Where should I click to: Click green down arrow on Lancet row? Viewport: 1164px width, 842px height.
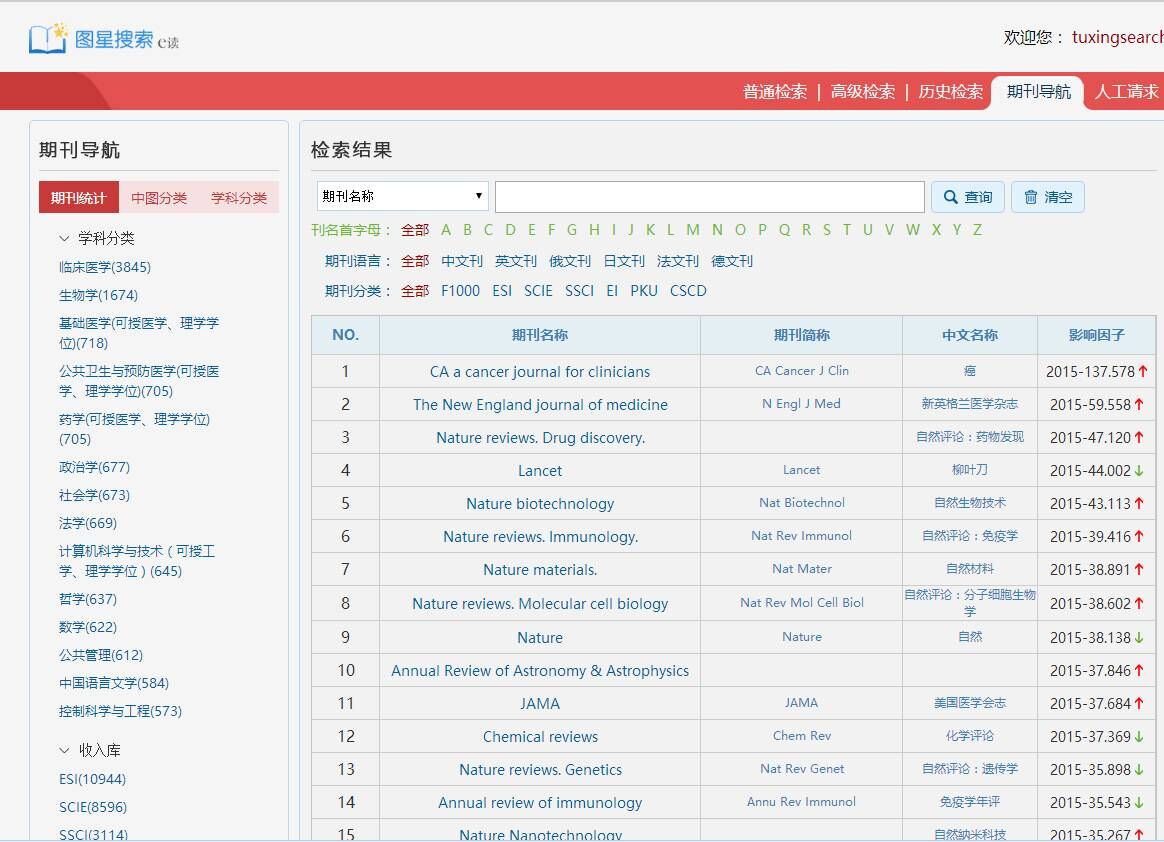click(1139, 470)
